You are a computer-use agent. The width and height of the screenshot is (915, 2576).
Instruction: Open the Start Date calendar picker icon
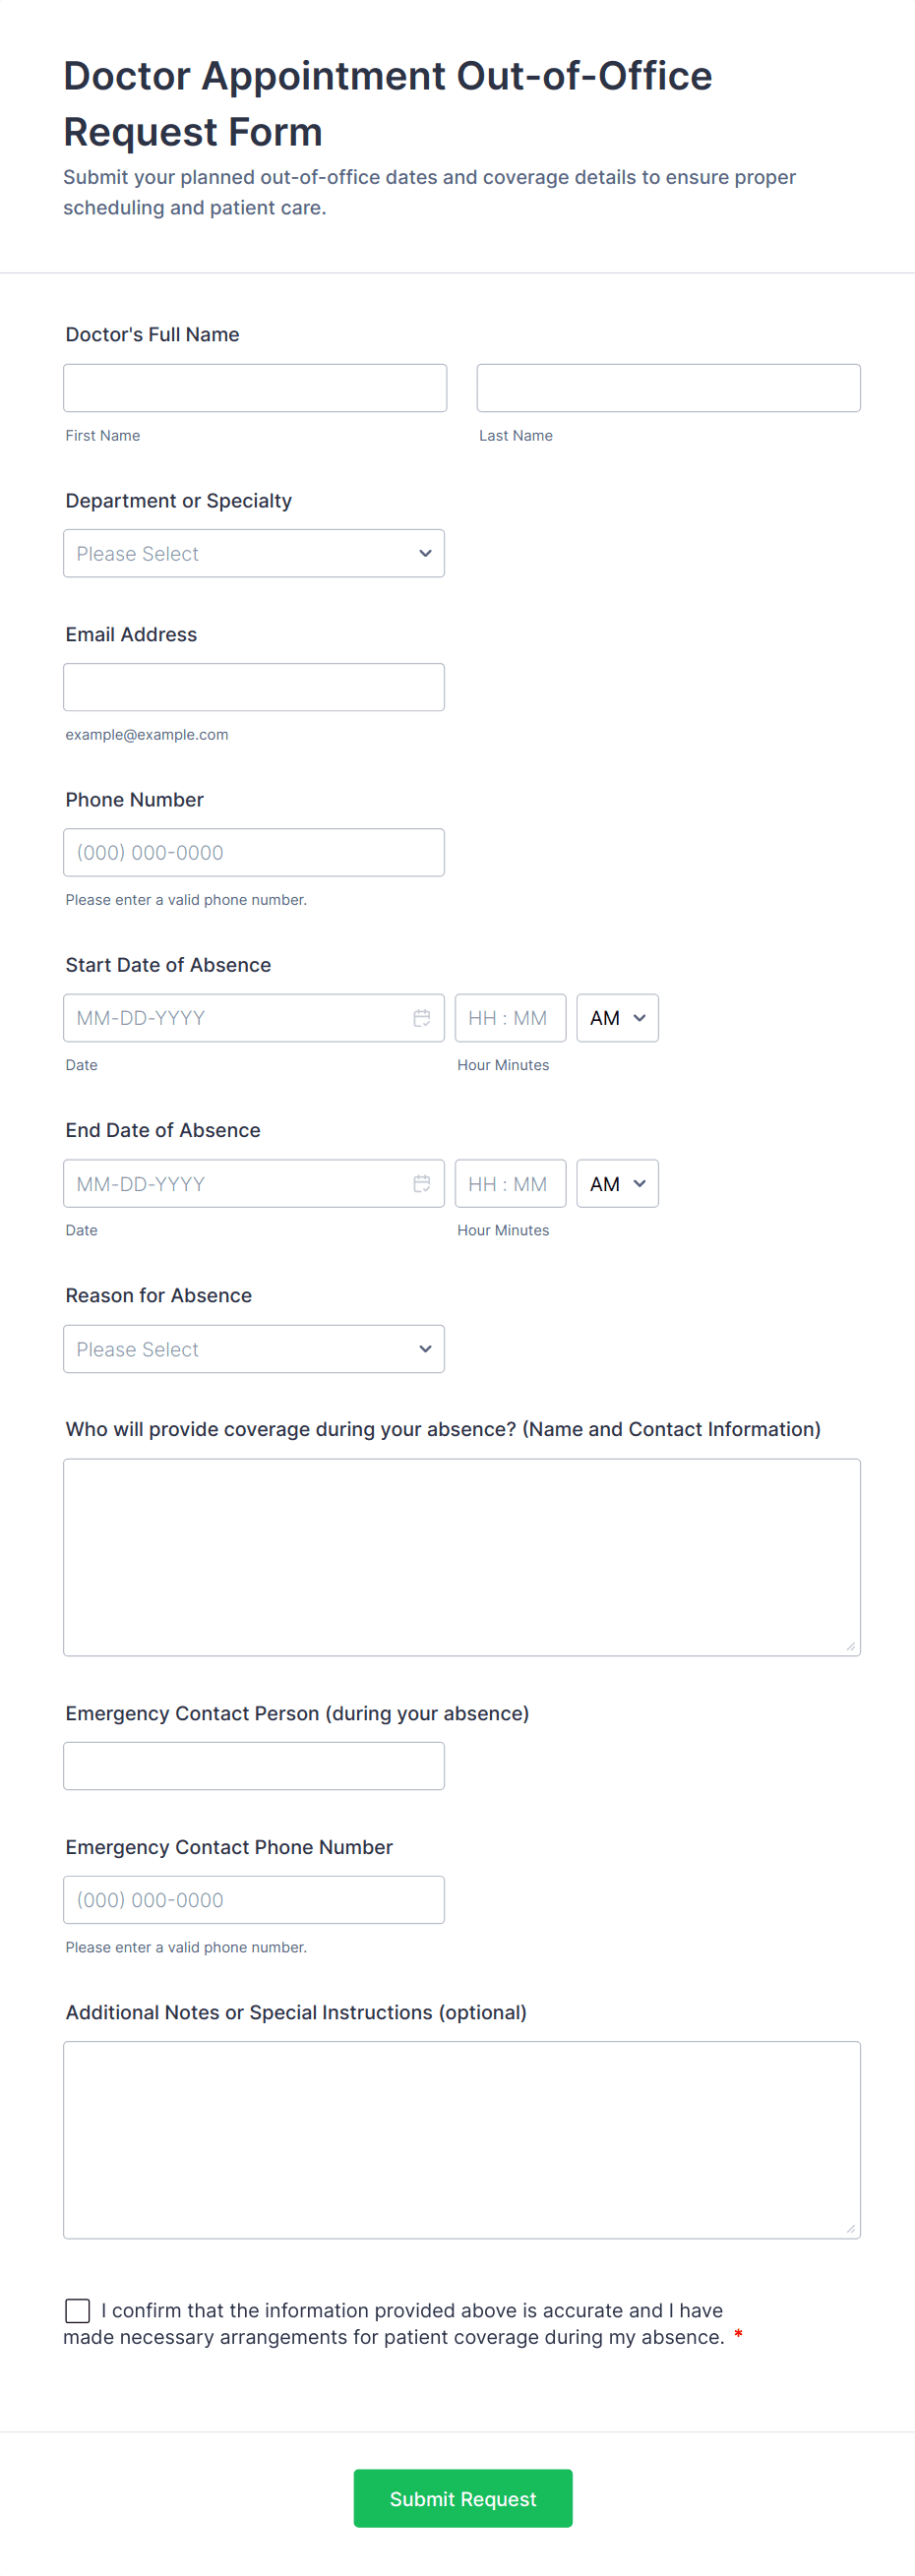422,1018
